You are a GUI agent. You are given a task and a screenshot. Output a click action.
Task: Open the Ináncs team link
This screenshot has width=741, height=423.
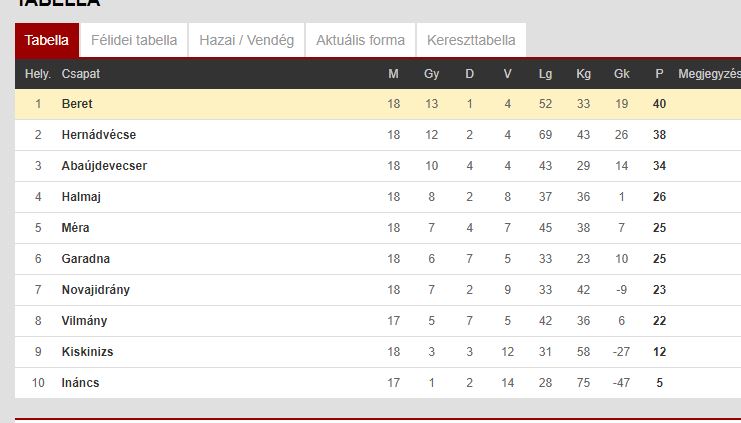(80, 383)
